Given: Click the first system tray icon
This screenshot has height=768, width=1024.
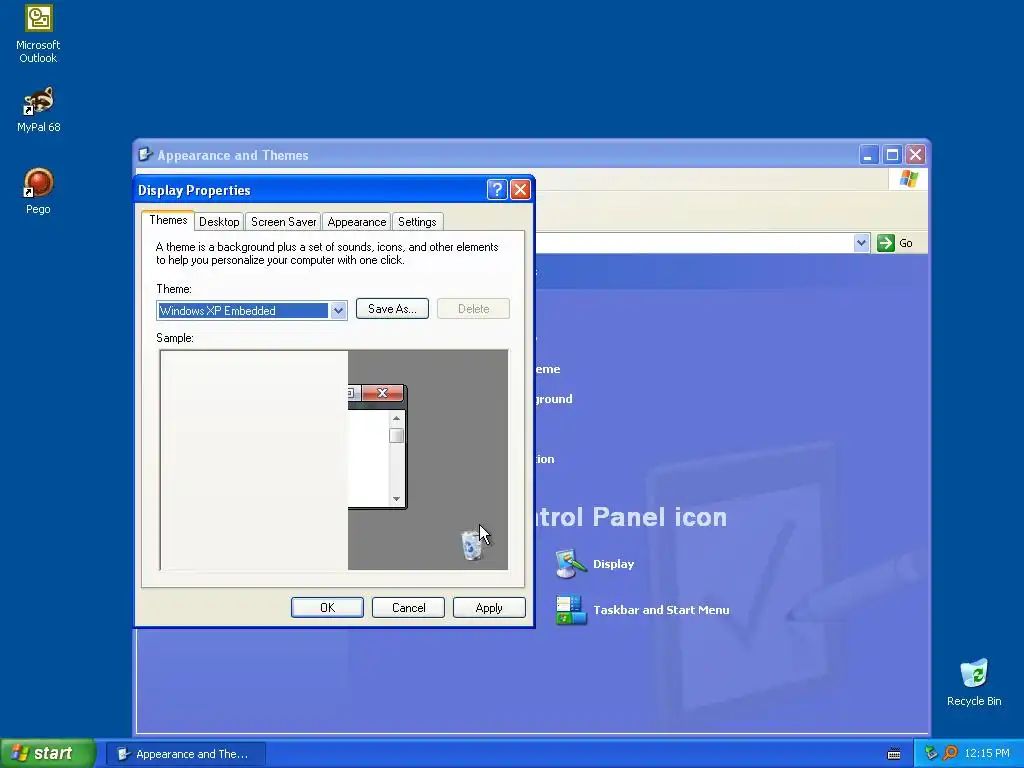Looking at the screenshot, I should (931, 753).
